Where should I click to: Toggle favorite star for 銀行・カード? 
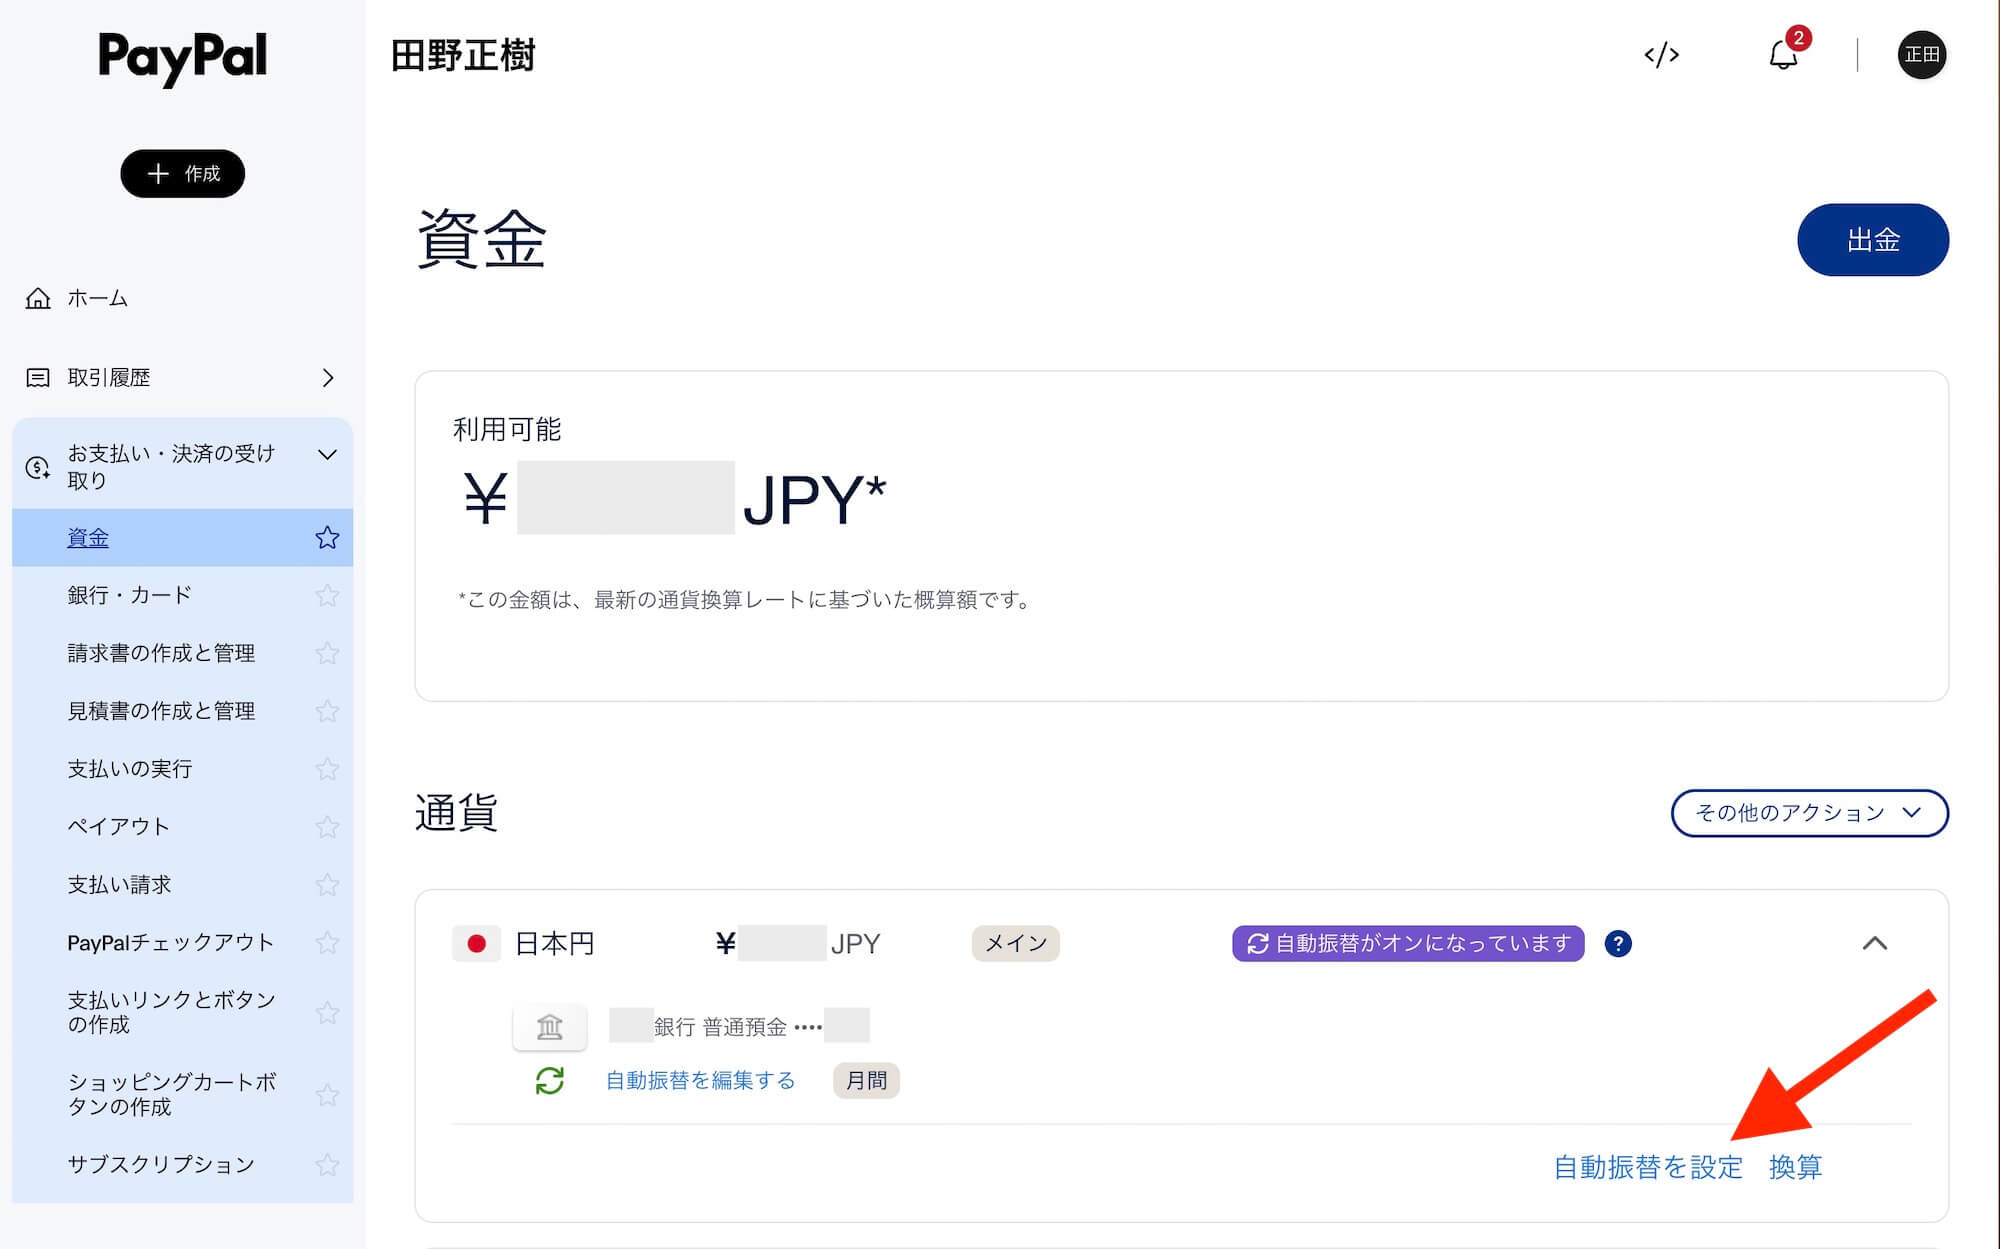(x=327, y=595)
